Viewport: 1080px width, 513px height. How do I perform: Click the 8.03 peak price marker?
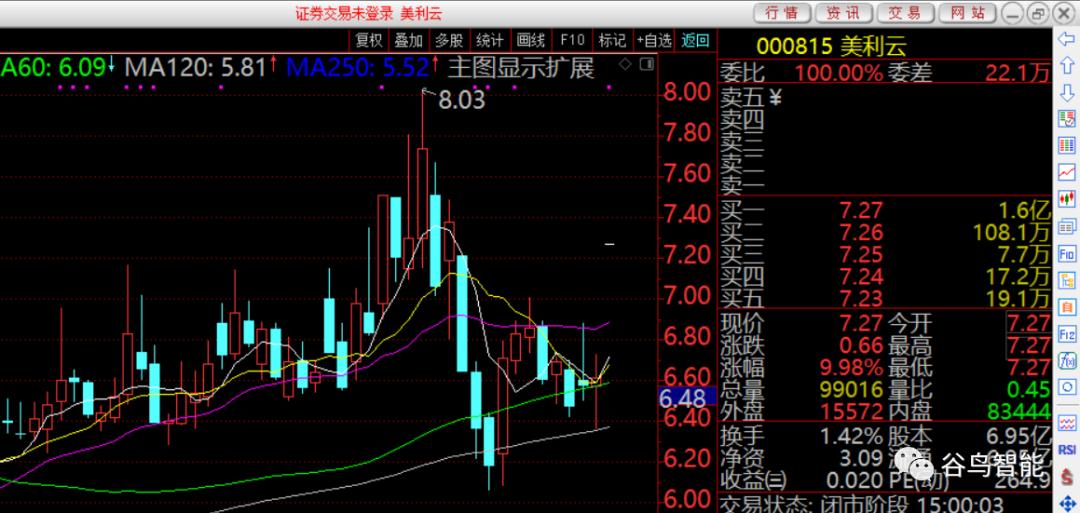[461, 101]
